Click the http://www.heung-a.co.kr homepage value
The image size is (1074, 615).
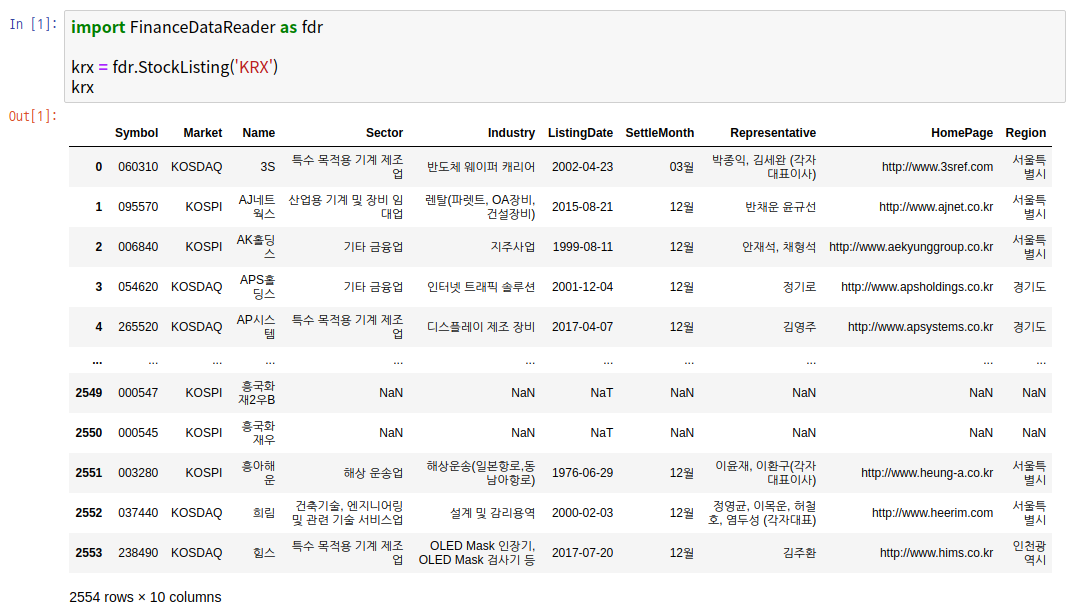point(927,473)
